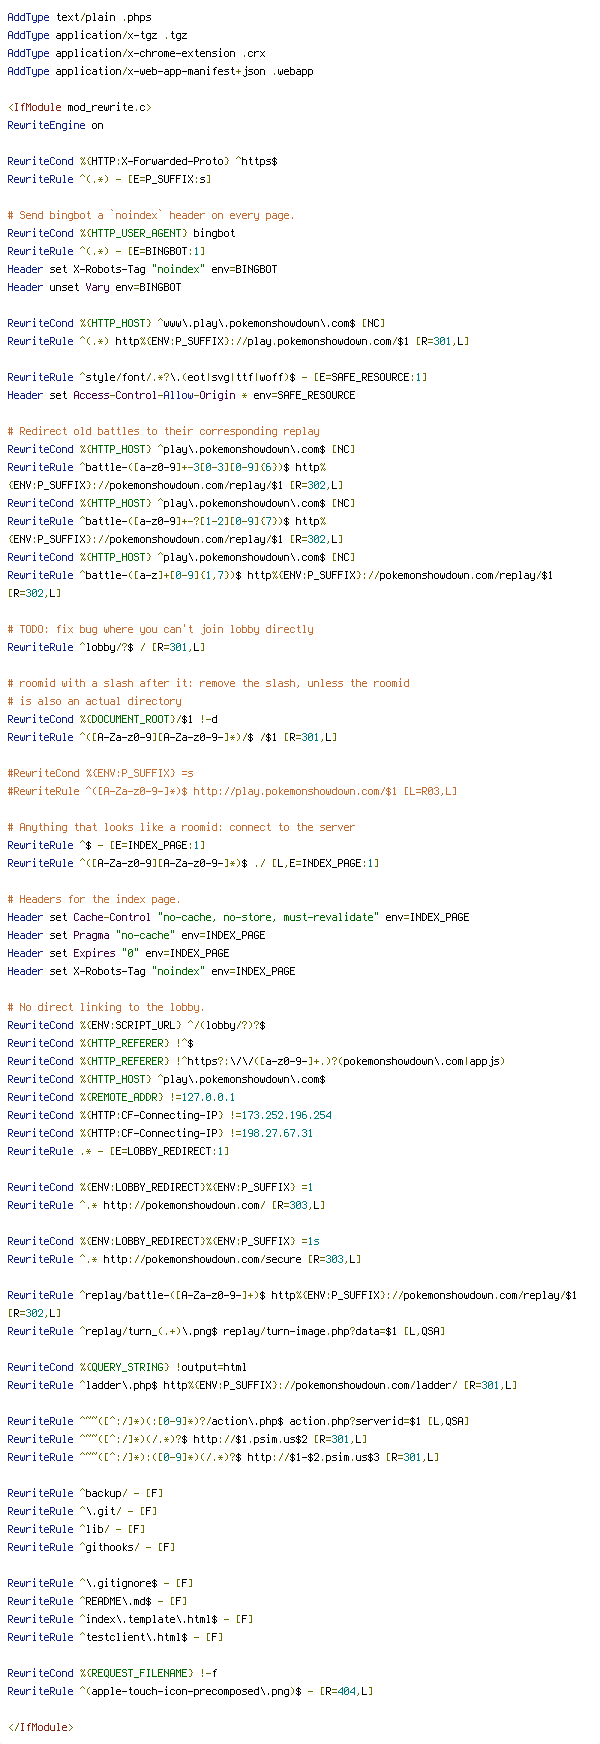The image size is (600, 1744).
Task: Click the comment '# is also an actual directory'
Action: 94,702
